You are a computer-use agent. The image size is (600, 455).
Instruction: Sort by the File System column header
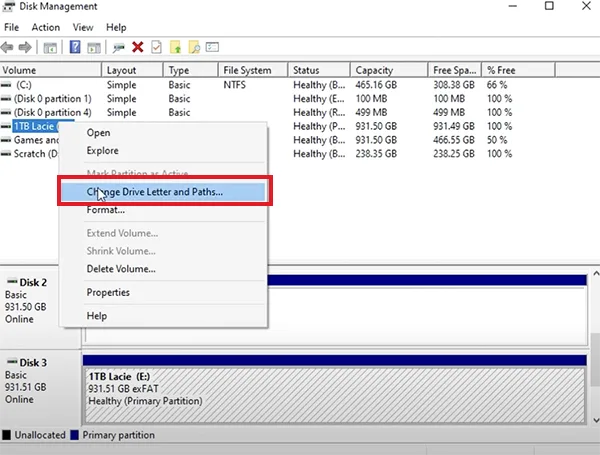(x=253, y=70)
